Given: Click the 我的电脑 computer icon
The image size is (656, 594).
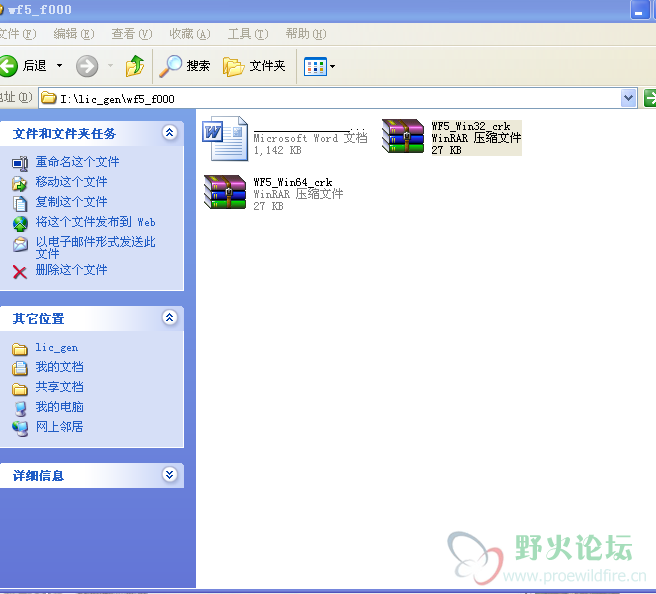Looking at the screenshot, I should point(20,409).
